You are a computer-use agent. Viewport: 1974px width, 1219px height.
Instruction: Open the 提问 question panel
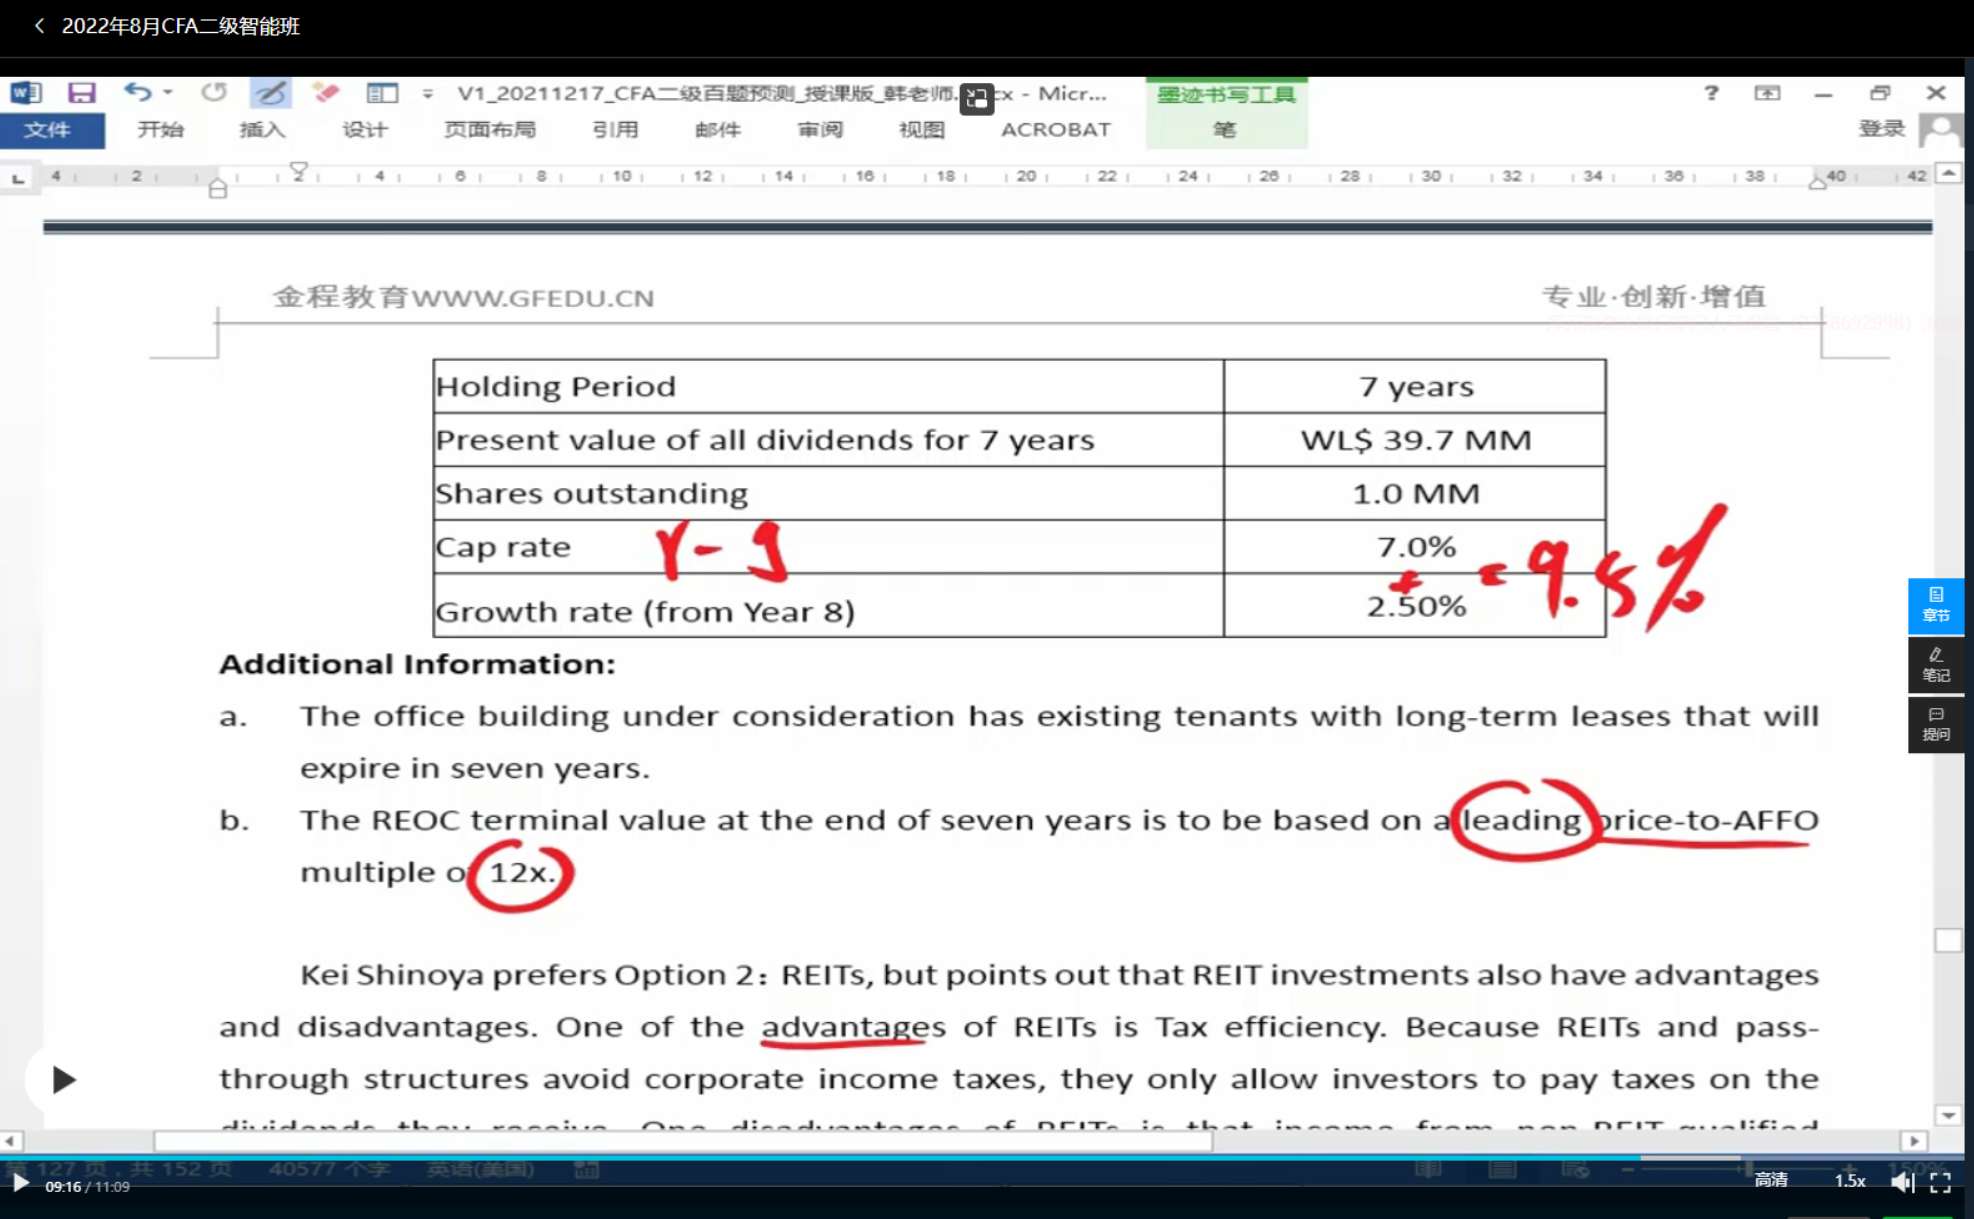(1936, 724)
